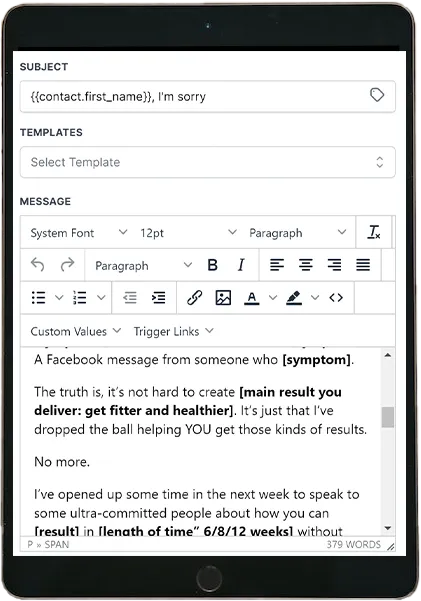Image resolution: width=421 pixels, height=601 pixels.
Task: Toggle italic formatting
Action: click(241, 265)
